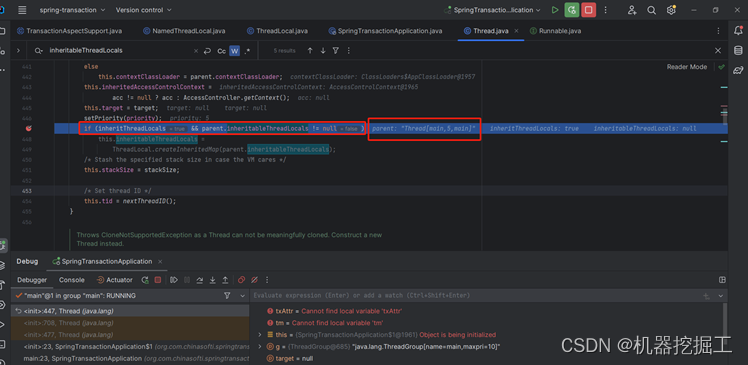
Task: Click Step Out in debug toolbar
Action: click(225, 280)
